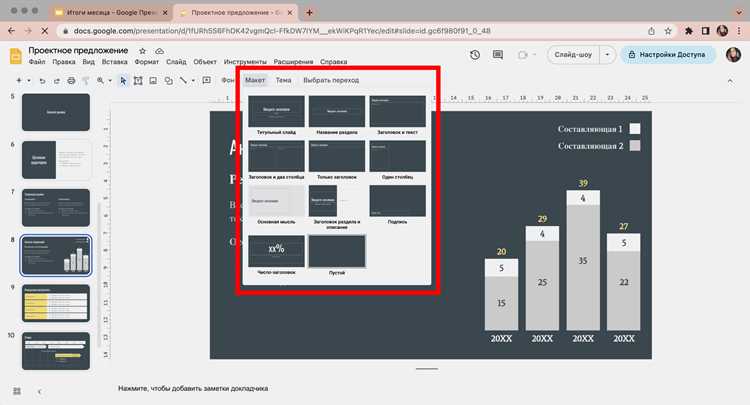This screenshot has width=750, height=405.
Task: Expand Слайд-шоу options arrow
Action: pos(607,55)
